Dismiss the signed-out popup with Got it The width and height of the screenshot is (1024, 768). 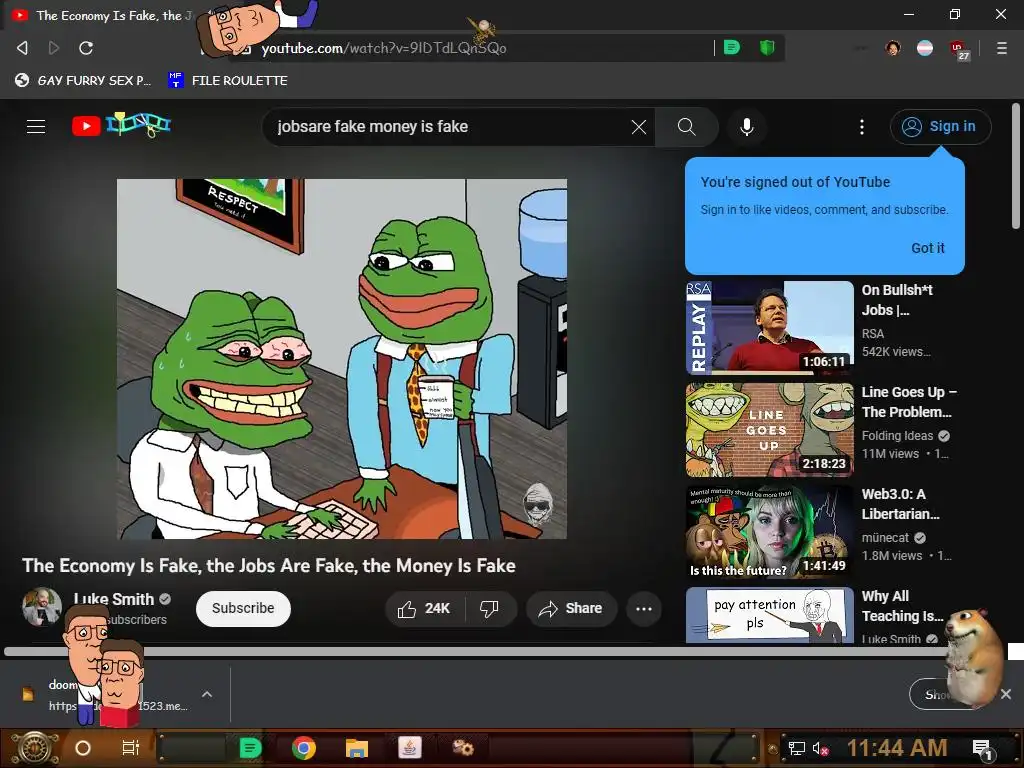click(927, 248)
